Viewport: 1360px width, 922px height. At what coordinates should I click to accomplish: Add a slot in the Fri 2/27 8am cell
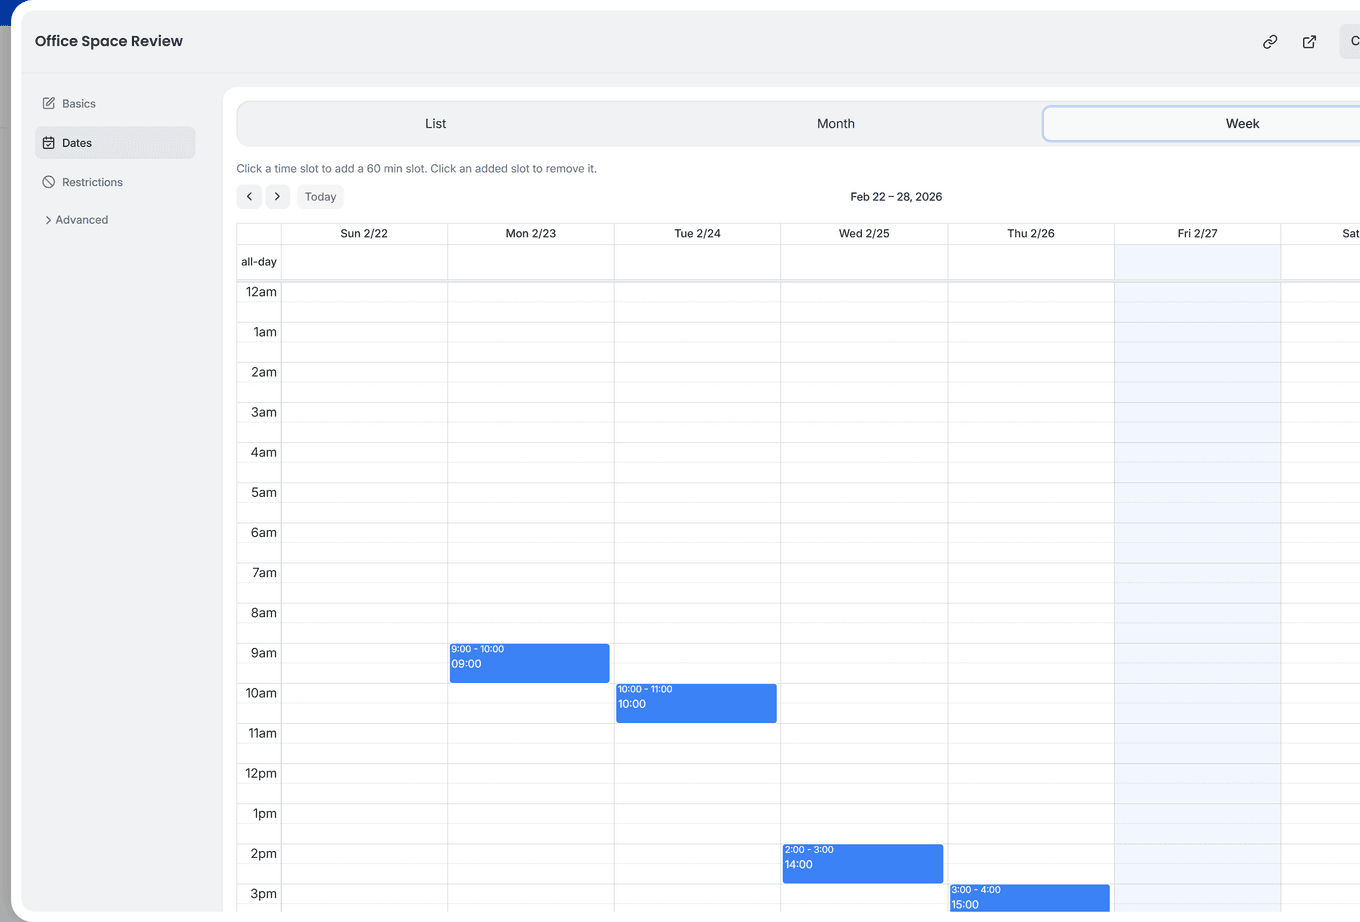tap(1197, 622)
